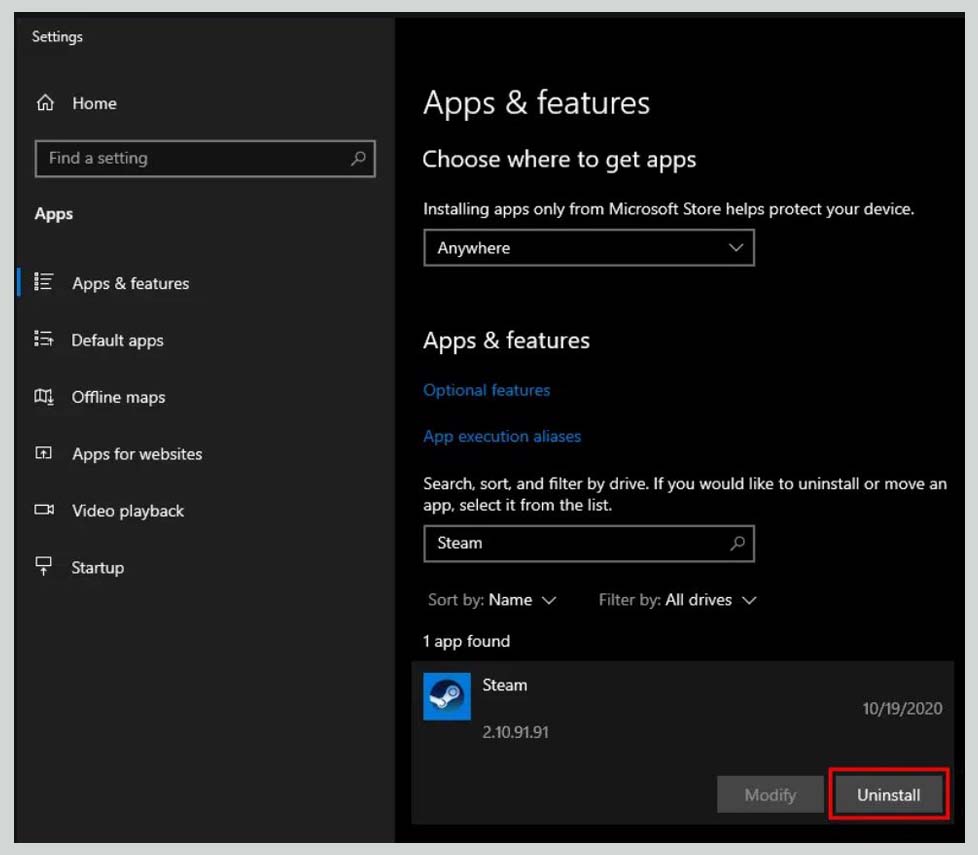Click the Home house icon

45,103
